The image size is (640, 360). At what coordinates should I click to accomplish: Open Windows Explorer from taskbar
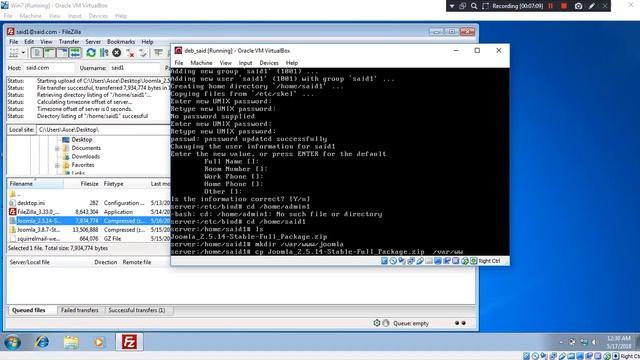pos(71,342)
